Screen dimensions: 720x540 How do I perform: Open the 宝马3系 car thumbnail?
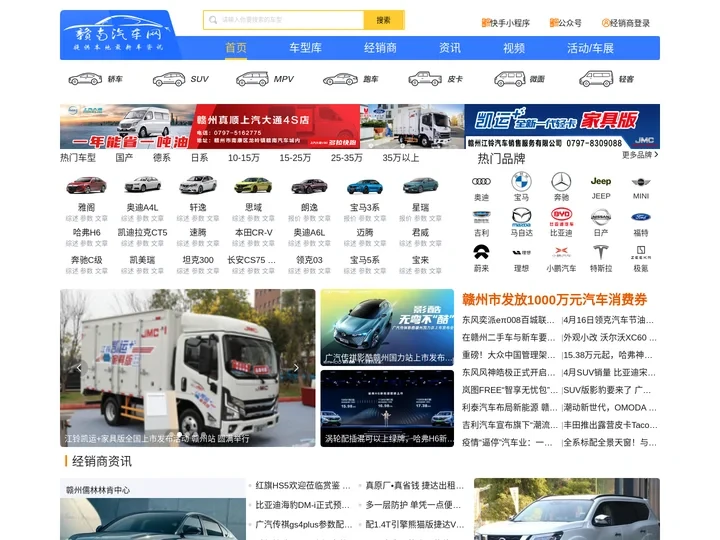pyautogui.click(x=365, y=186)
